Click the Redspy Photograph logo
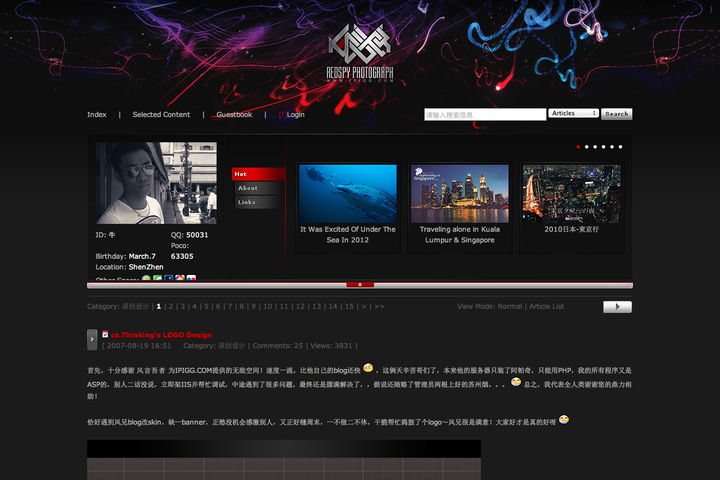 point(360,54)
